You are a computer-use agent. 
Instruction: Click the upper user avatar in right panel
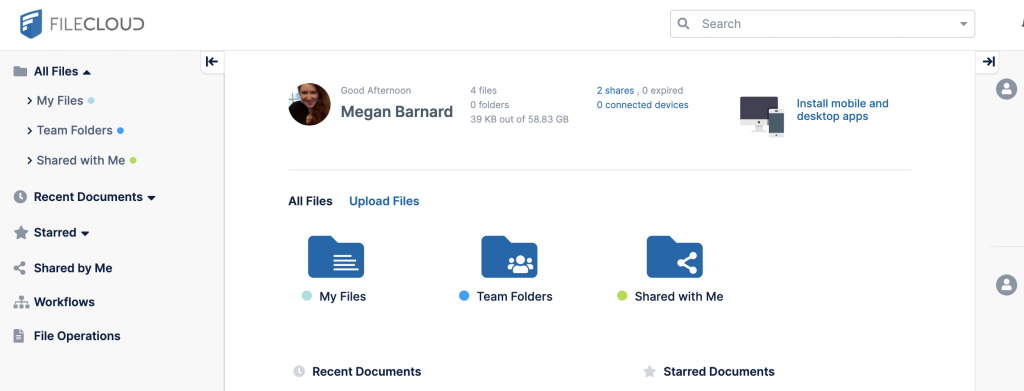[1006, 89]
